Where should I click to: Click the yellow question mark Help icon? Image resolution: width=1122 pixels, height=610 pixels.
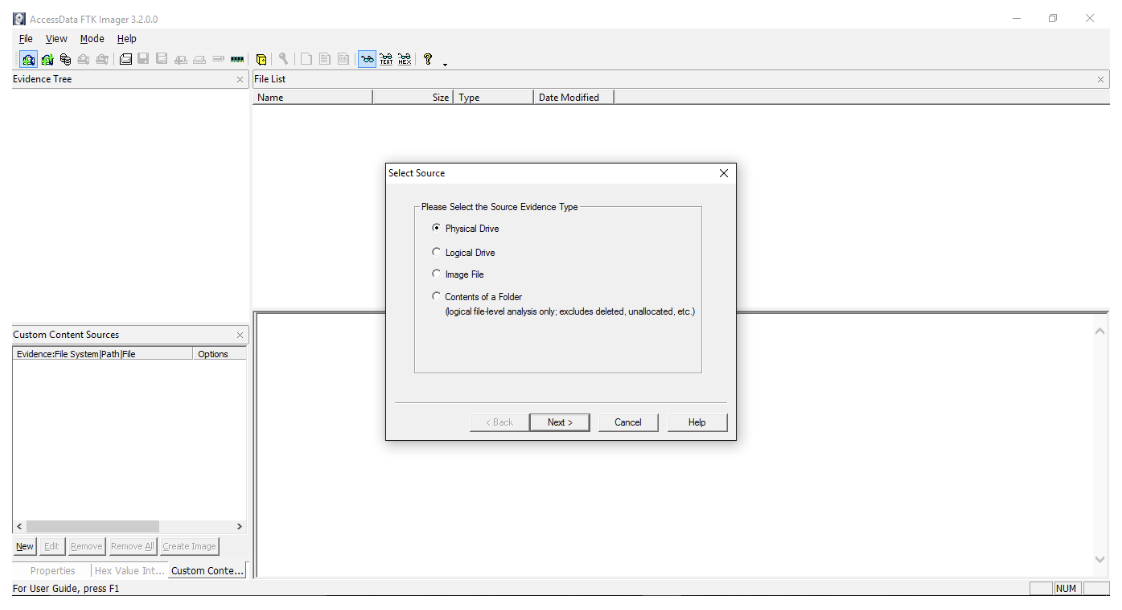click(428, 59)
